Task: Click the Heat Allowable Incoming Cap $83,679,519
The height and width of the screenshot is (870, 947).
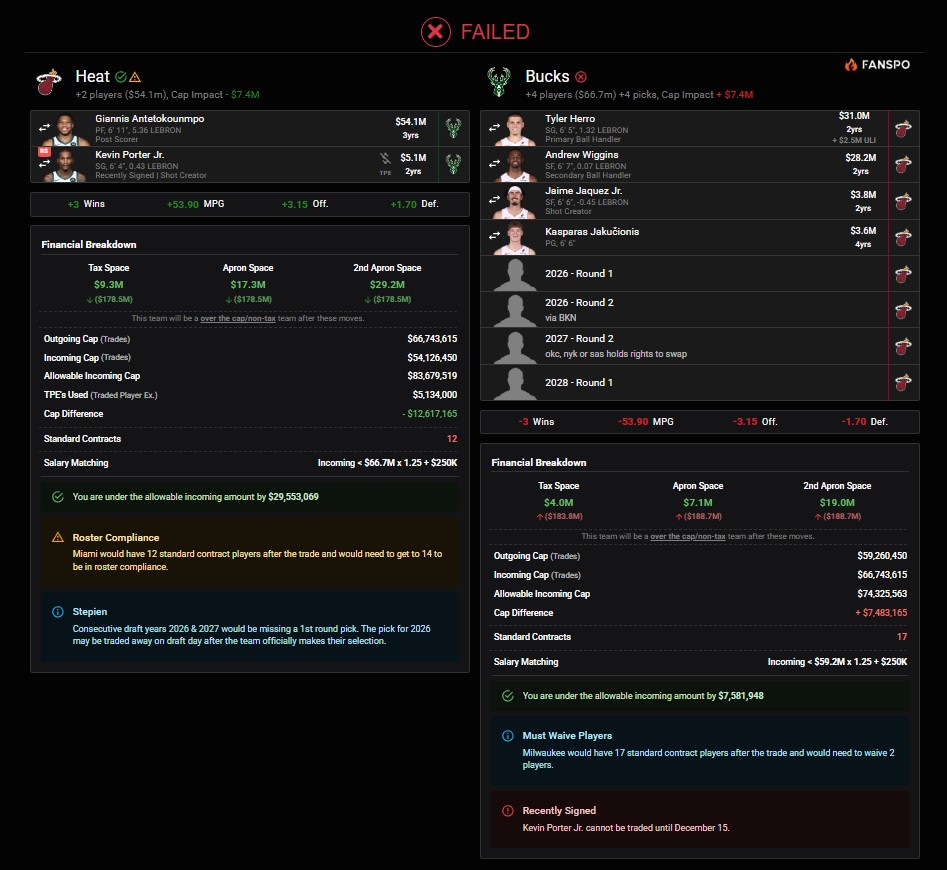Action: 432,376
